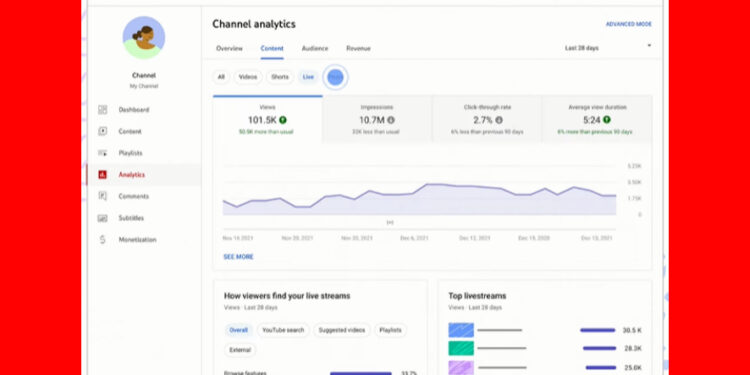
Task: Click the Top livestreams card title
Action: (x=477, y=296)
